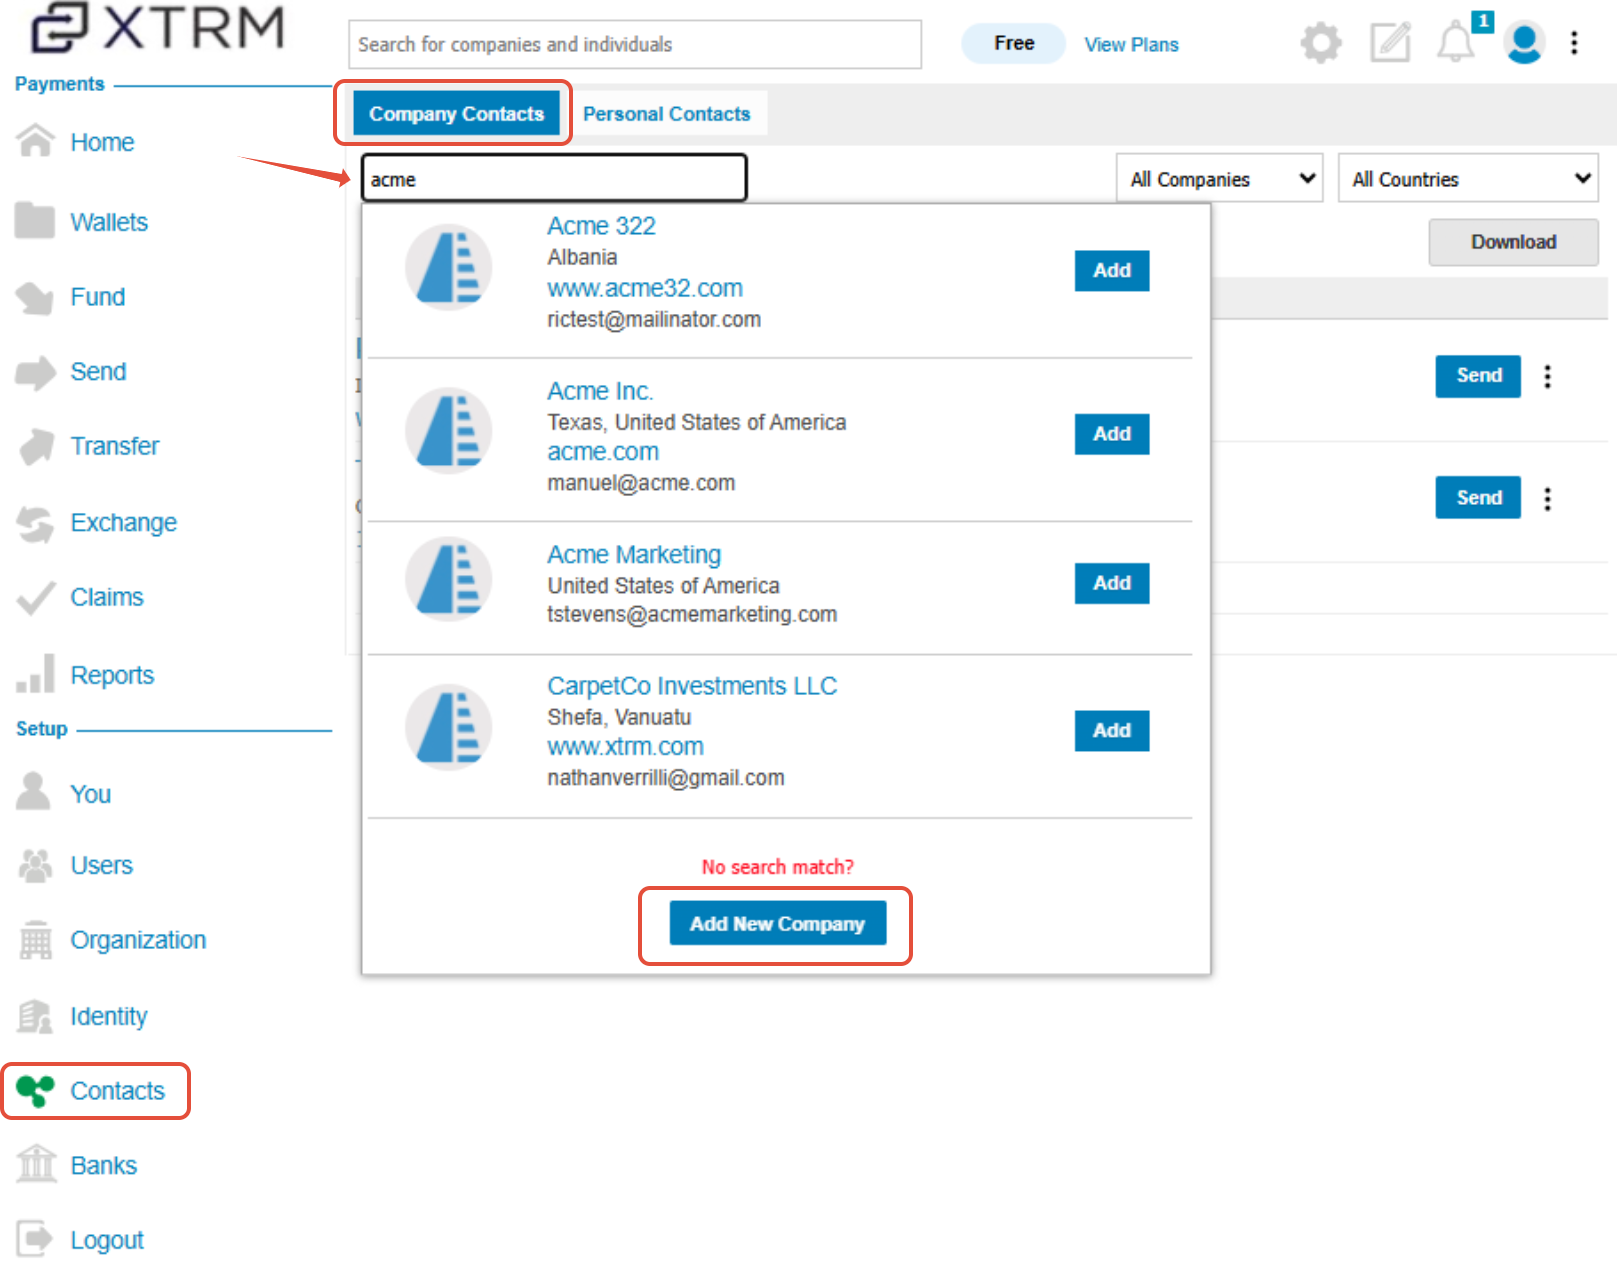
Task: Click the You person icon
Action: (x=34, y=792)
